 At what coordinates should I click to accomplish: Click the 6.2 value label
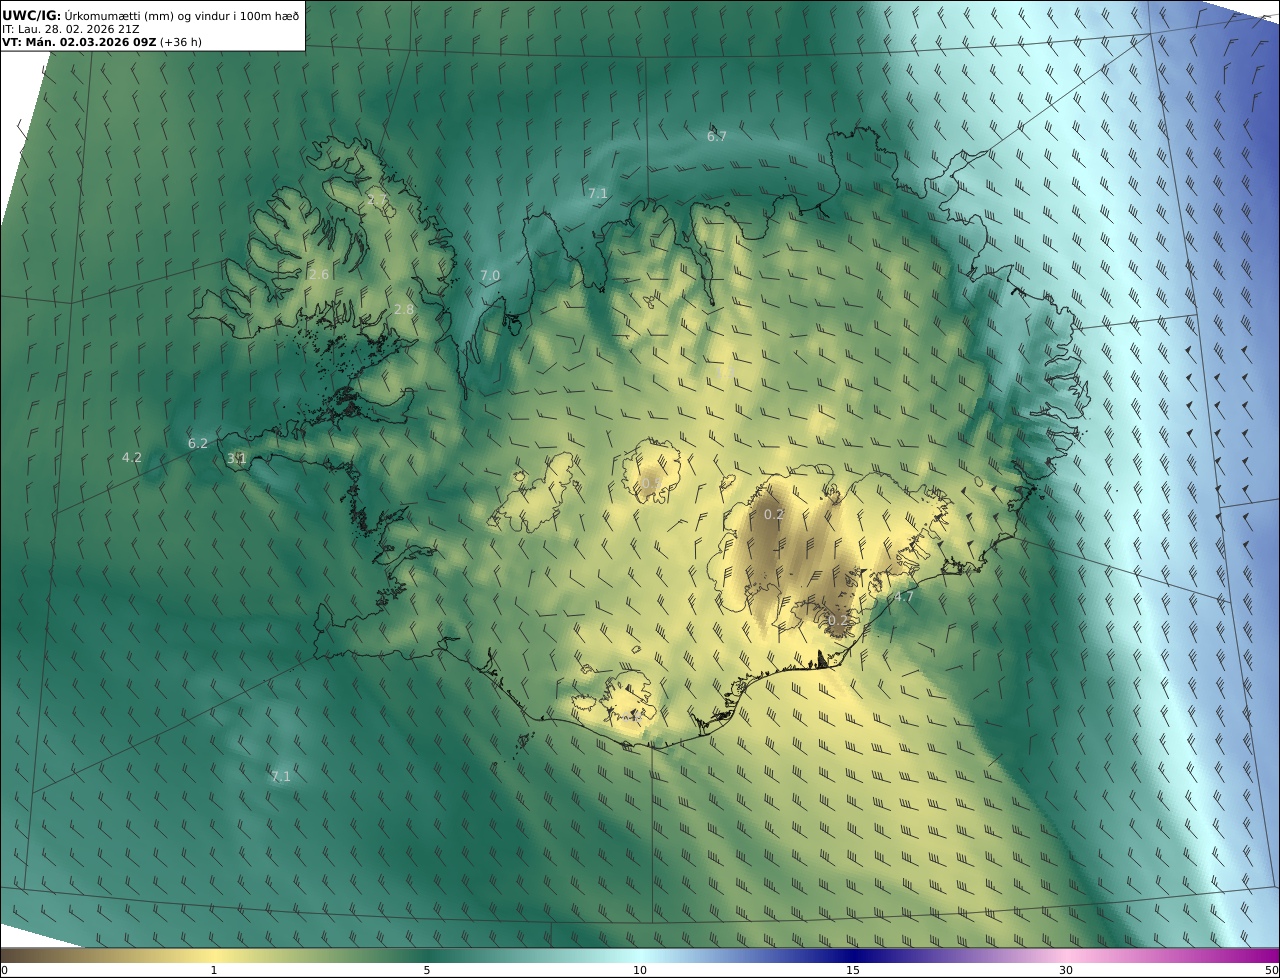coord(198,444)
